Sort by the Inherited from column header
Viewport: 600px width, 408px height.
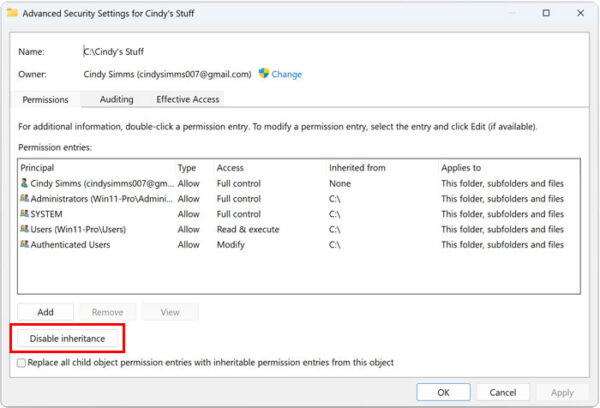(x=357, y=168)
